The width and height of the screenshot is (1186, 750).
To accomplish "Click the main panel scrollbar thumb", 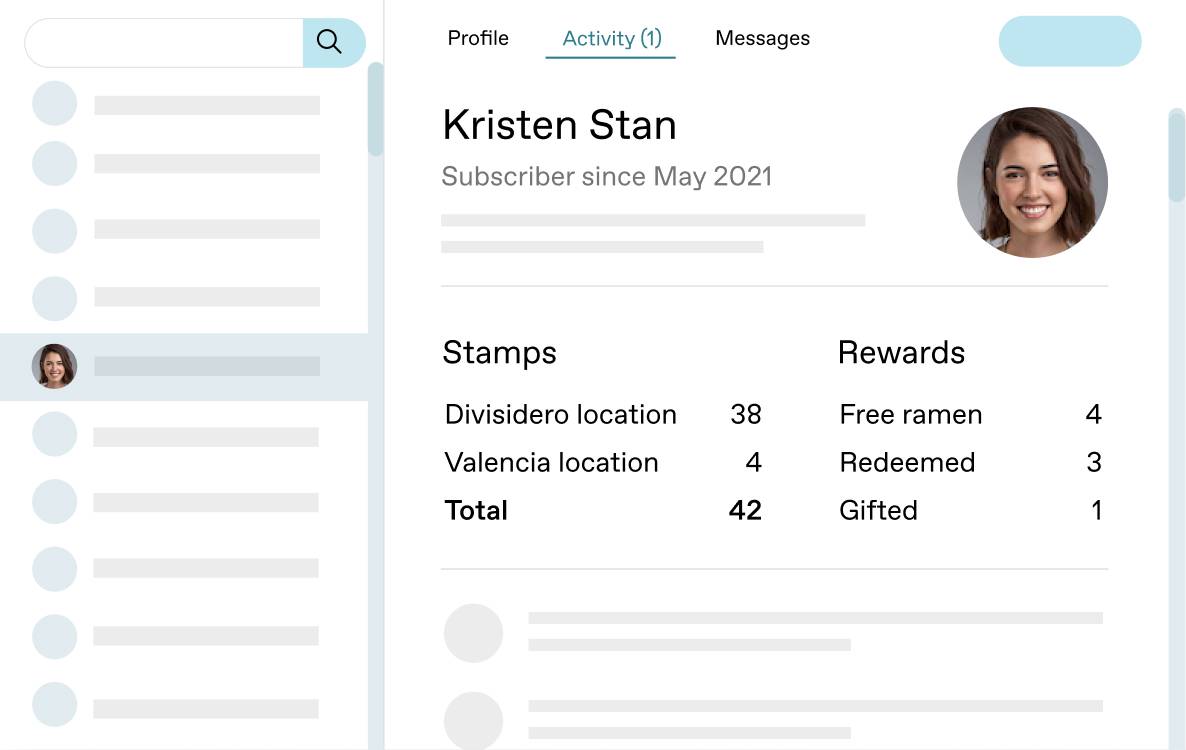I will 1177,155.
